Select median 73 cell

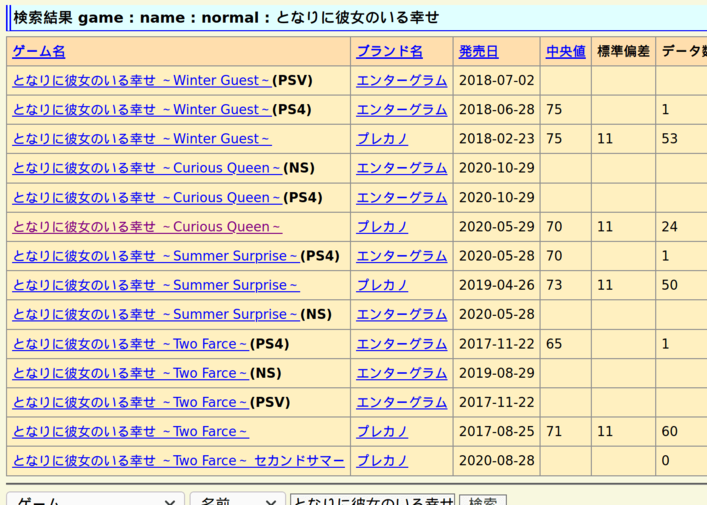coord(566,285)
